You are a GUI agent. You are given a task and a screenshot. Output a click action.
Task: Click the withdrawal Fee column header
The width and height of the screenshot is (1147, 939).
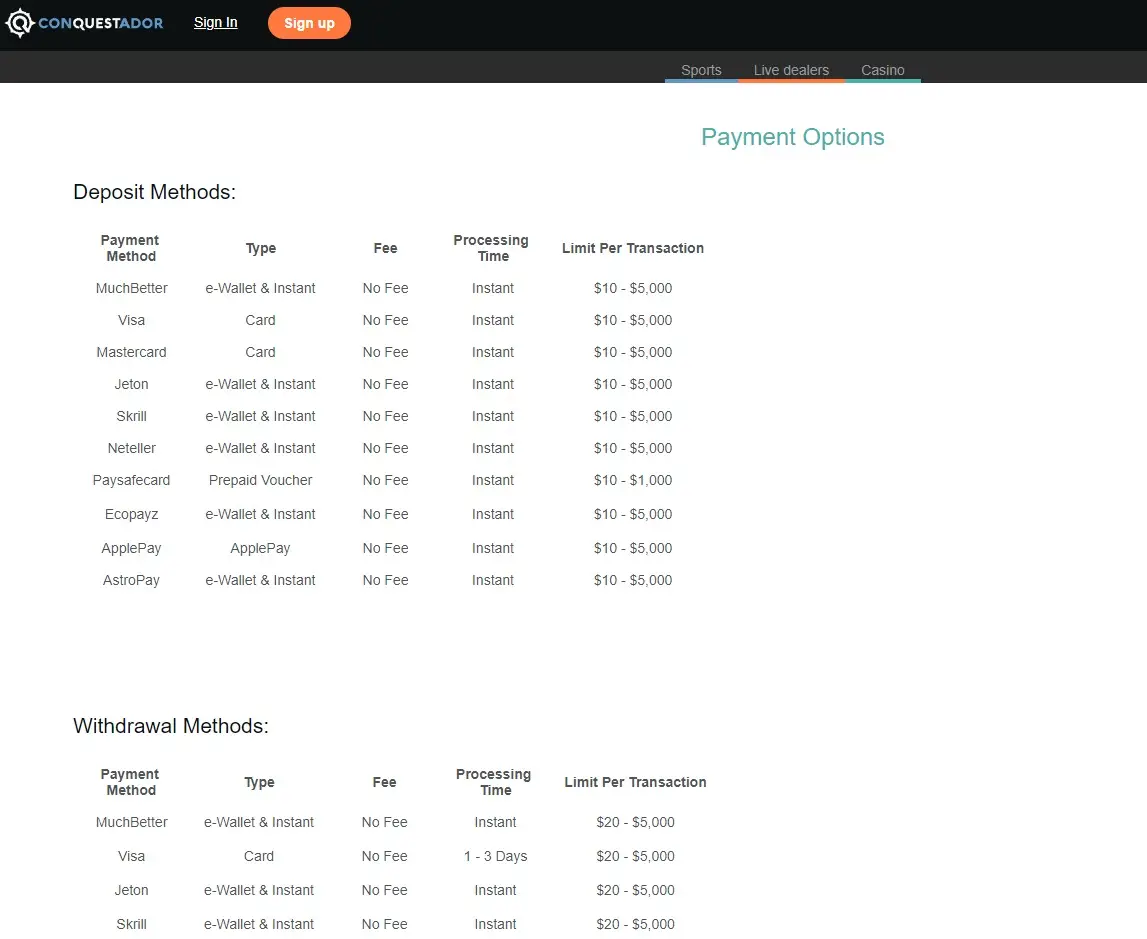384,782
